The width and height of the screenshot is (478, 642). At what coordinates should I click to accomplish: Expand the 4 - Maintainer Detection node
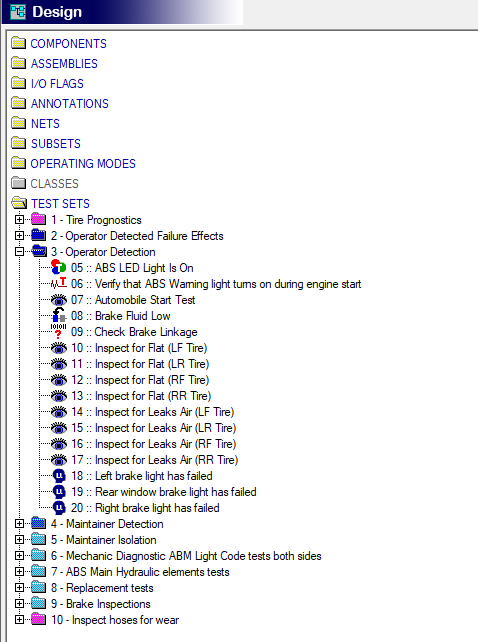click(x=19, y=524)
